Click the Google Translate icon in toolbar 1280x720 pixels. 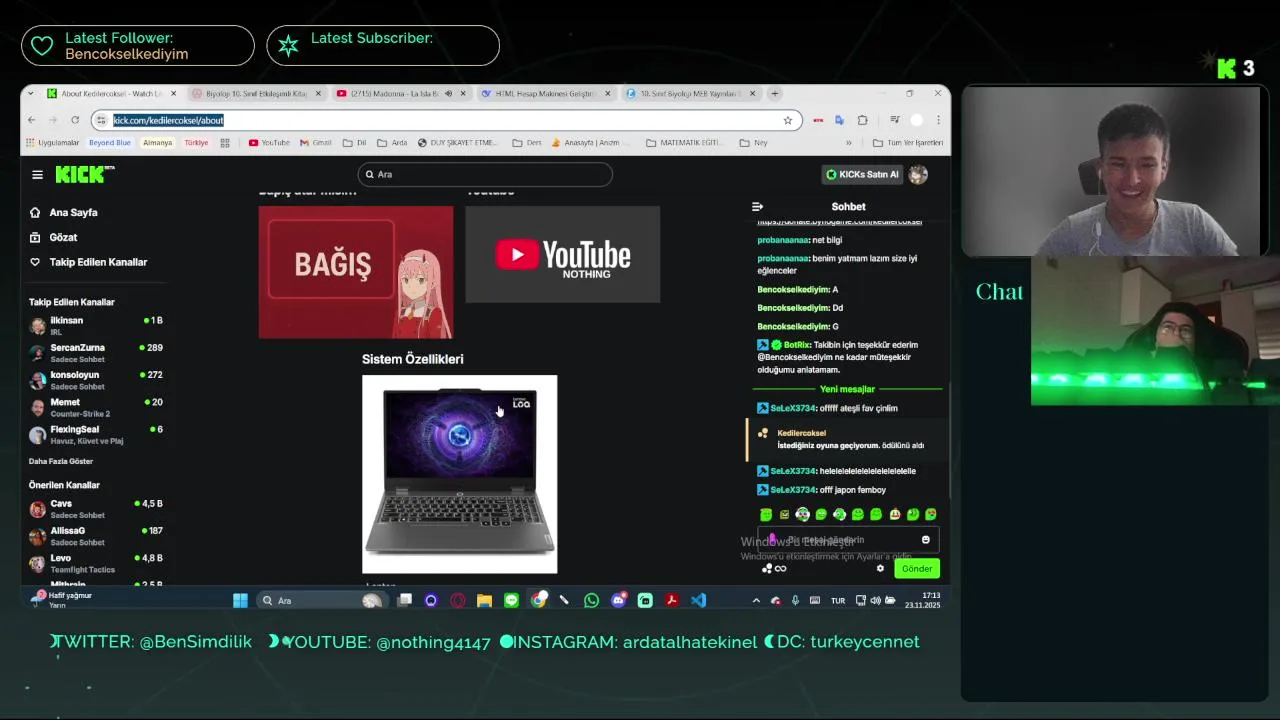pyautogui.click(x=839, y=120)
